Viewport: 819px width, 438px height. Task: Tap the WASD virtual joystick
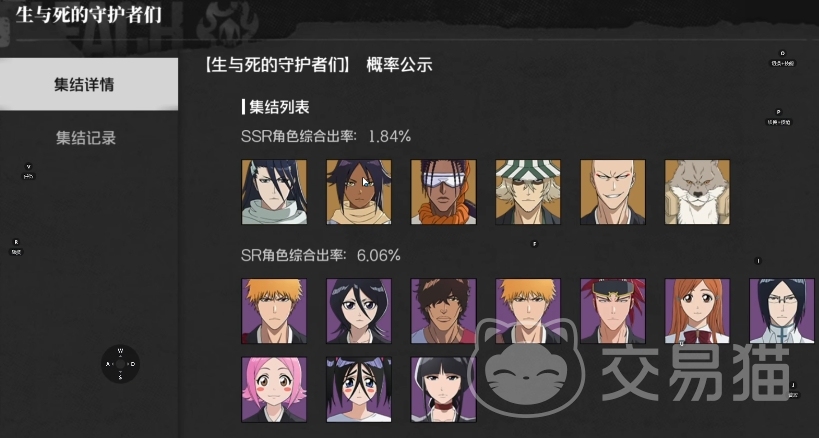(121, 364)
